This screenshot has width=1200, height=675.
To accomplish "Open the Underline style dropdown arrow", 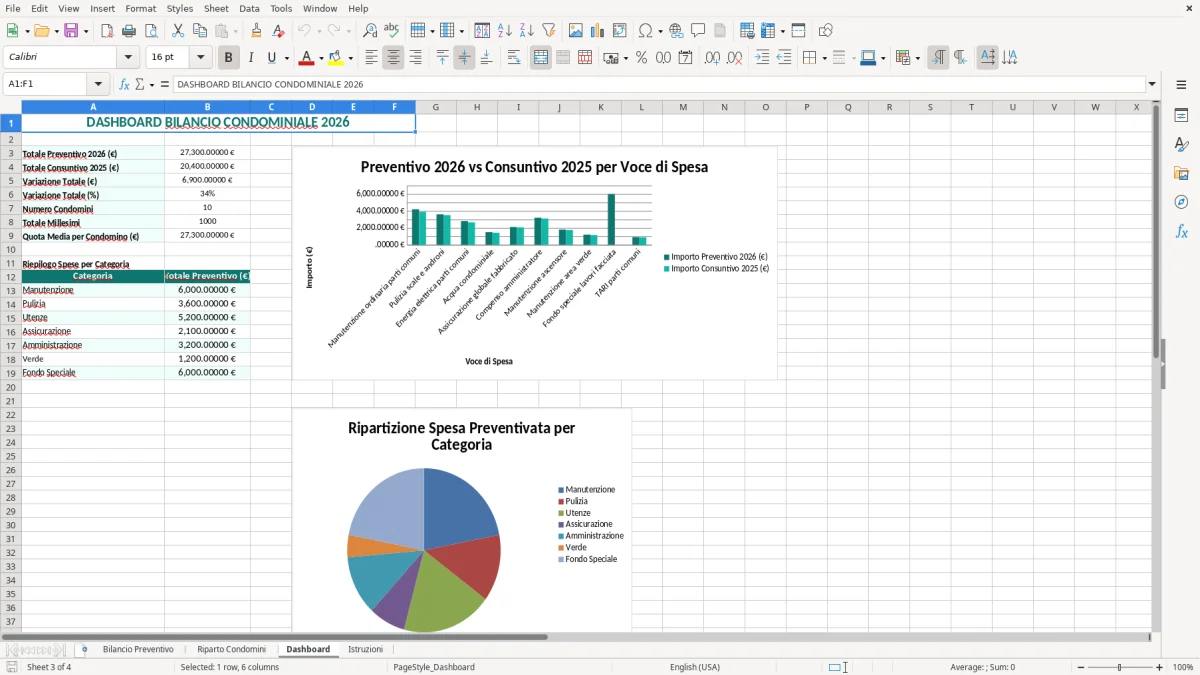I will [x=286, y=58].
